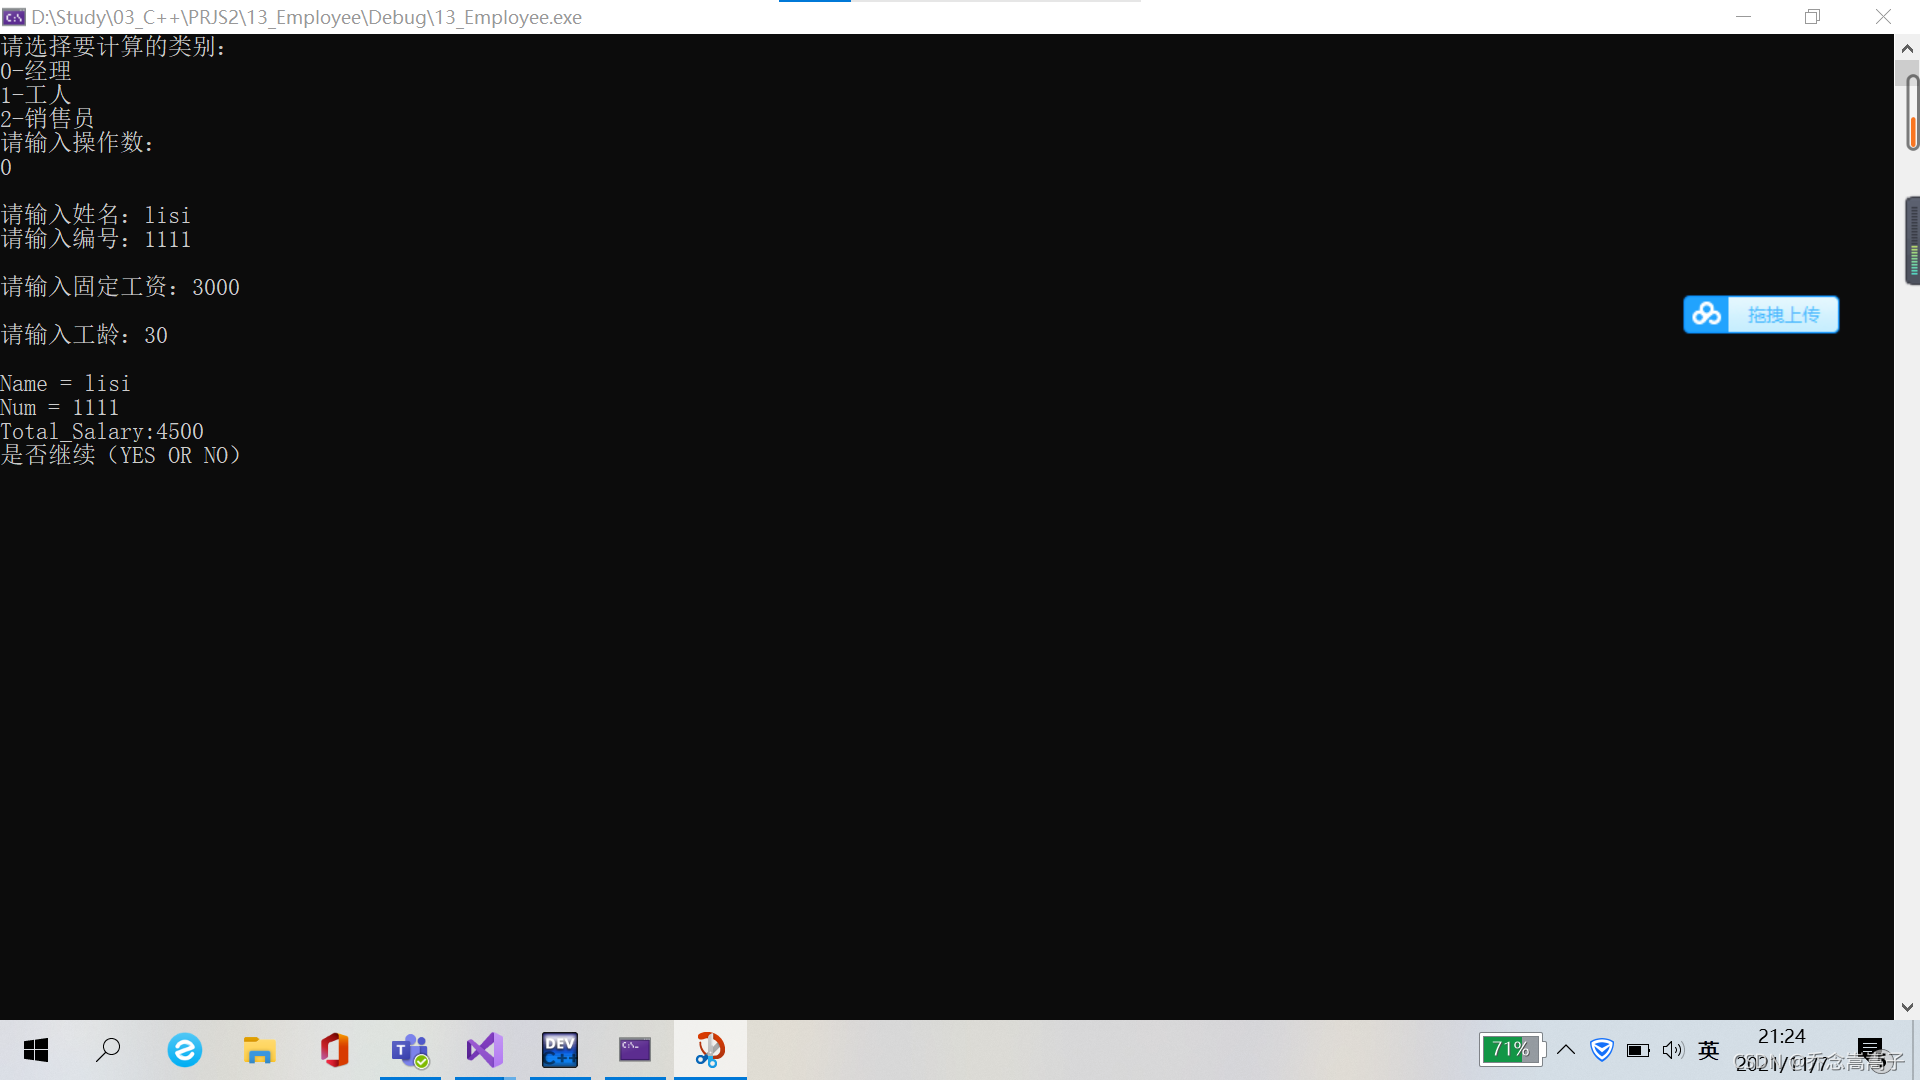1920x1080 pixels.
Task: Click the Baidu cloud drag-upload widget
Action: click(1761, 315)
